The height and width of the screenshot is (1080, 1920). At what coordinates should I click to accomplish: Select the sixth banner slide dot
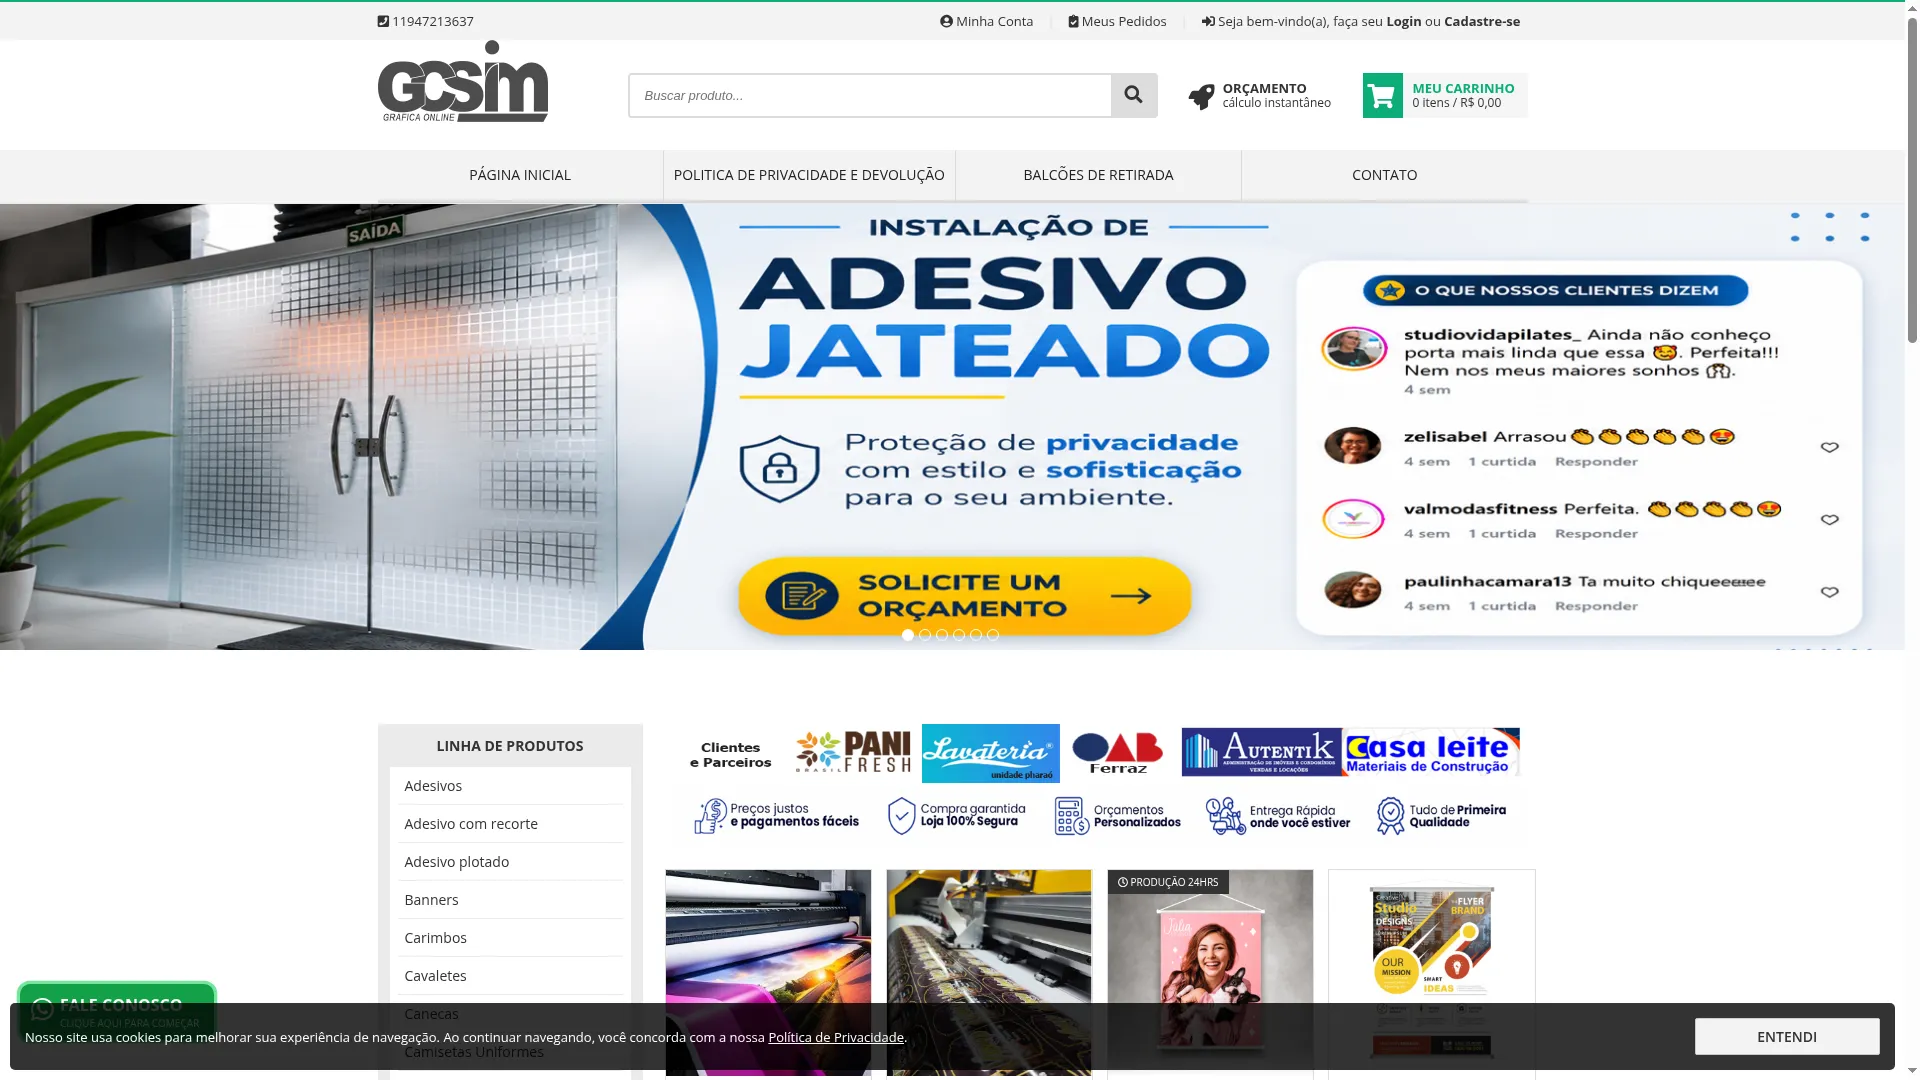tap(993, 635)
